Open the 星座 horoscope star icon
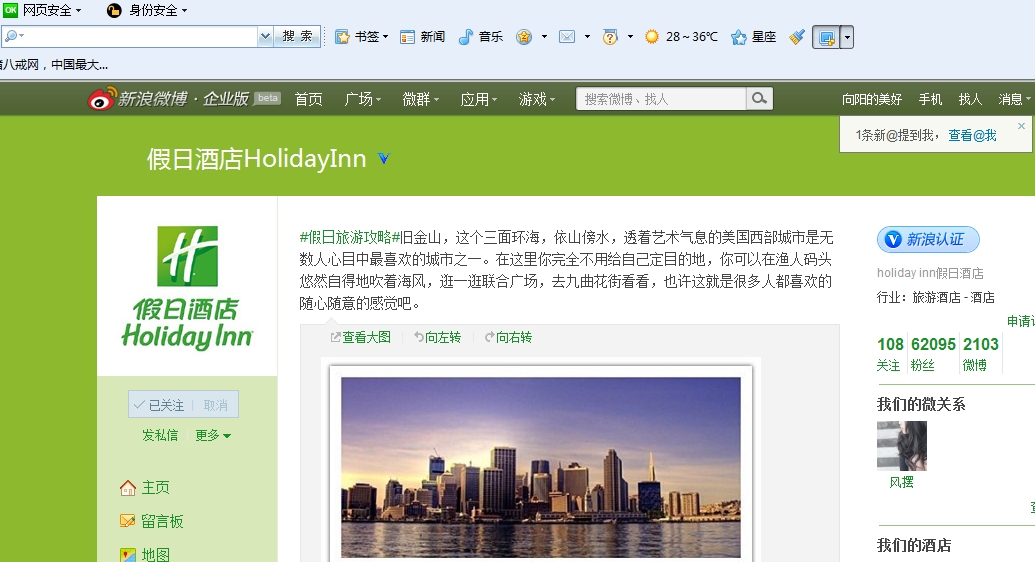 coord(739,37)
